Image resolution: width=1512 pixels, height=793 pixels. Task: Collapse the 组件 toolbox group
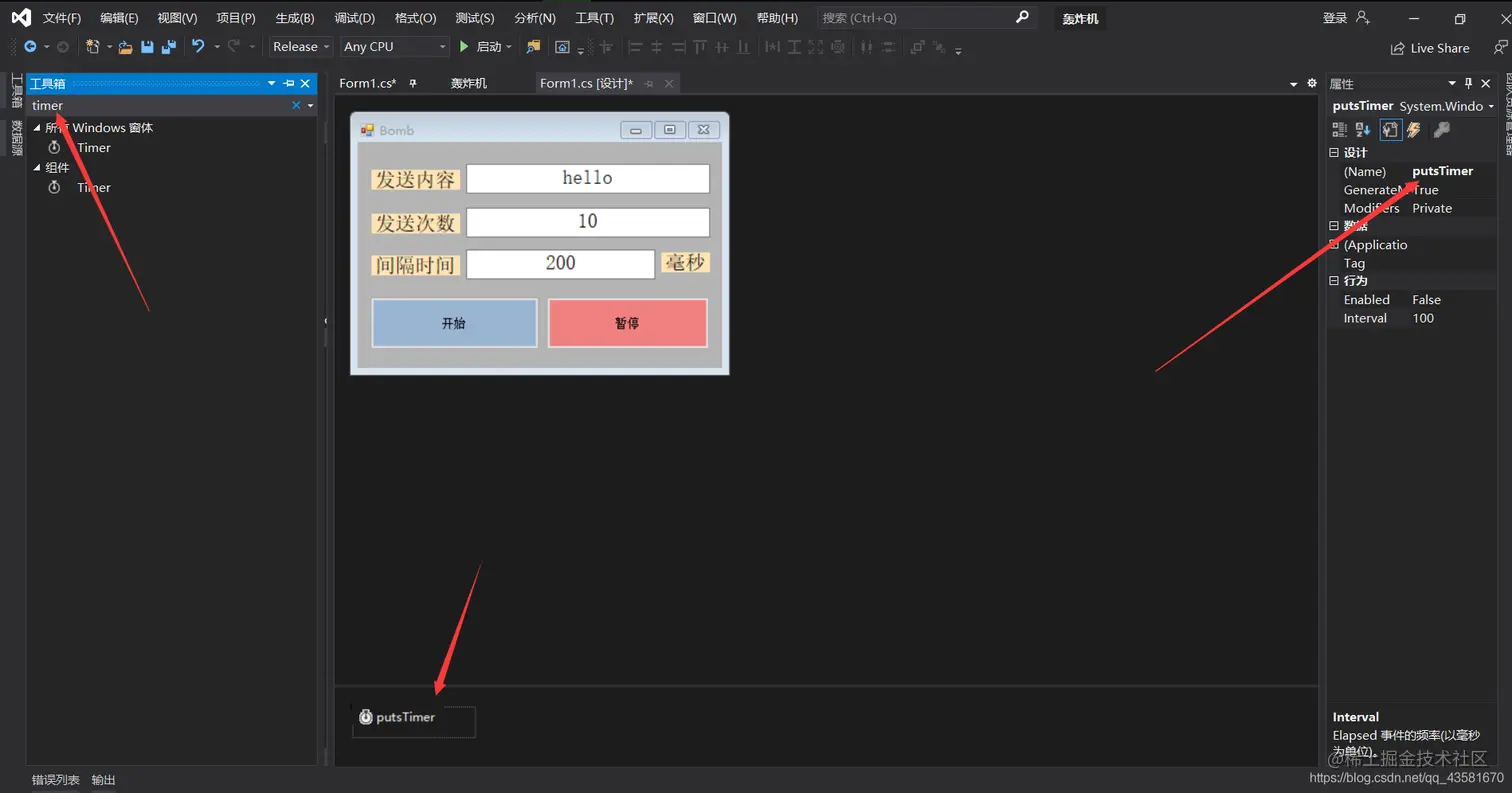(37, 168)
